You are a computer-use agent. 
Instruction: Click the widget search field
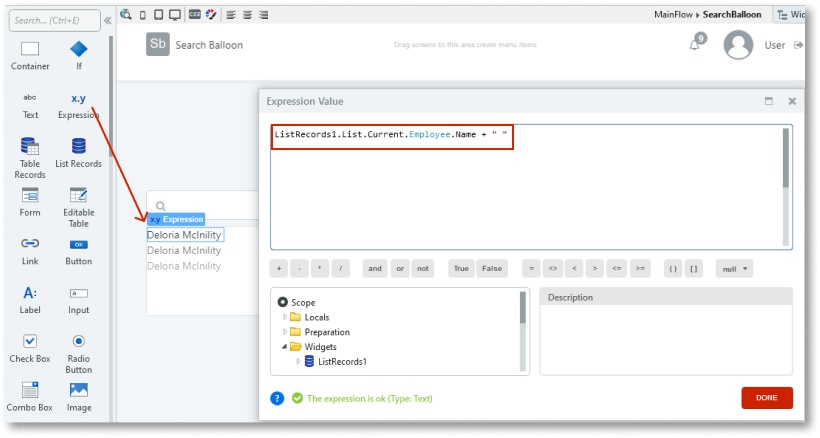coord(52,20)
